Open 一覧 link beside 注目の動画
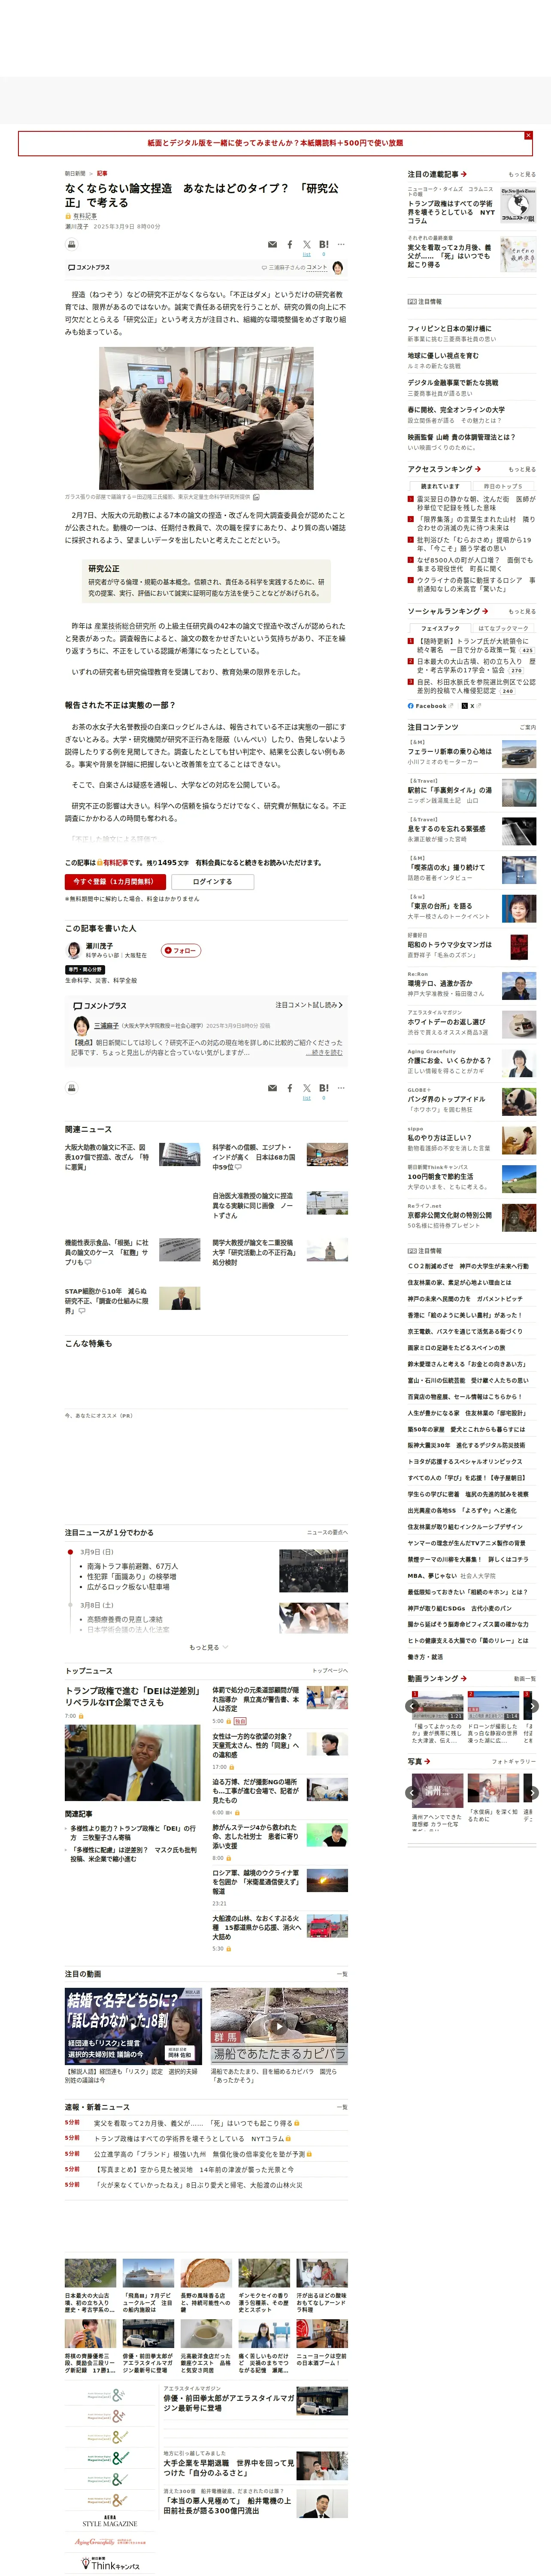The image size is (551, 2576). 342,1975
